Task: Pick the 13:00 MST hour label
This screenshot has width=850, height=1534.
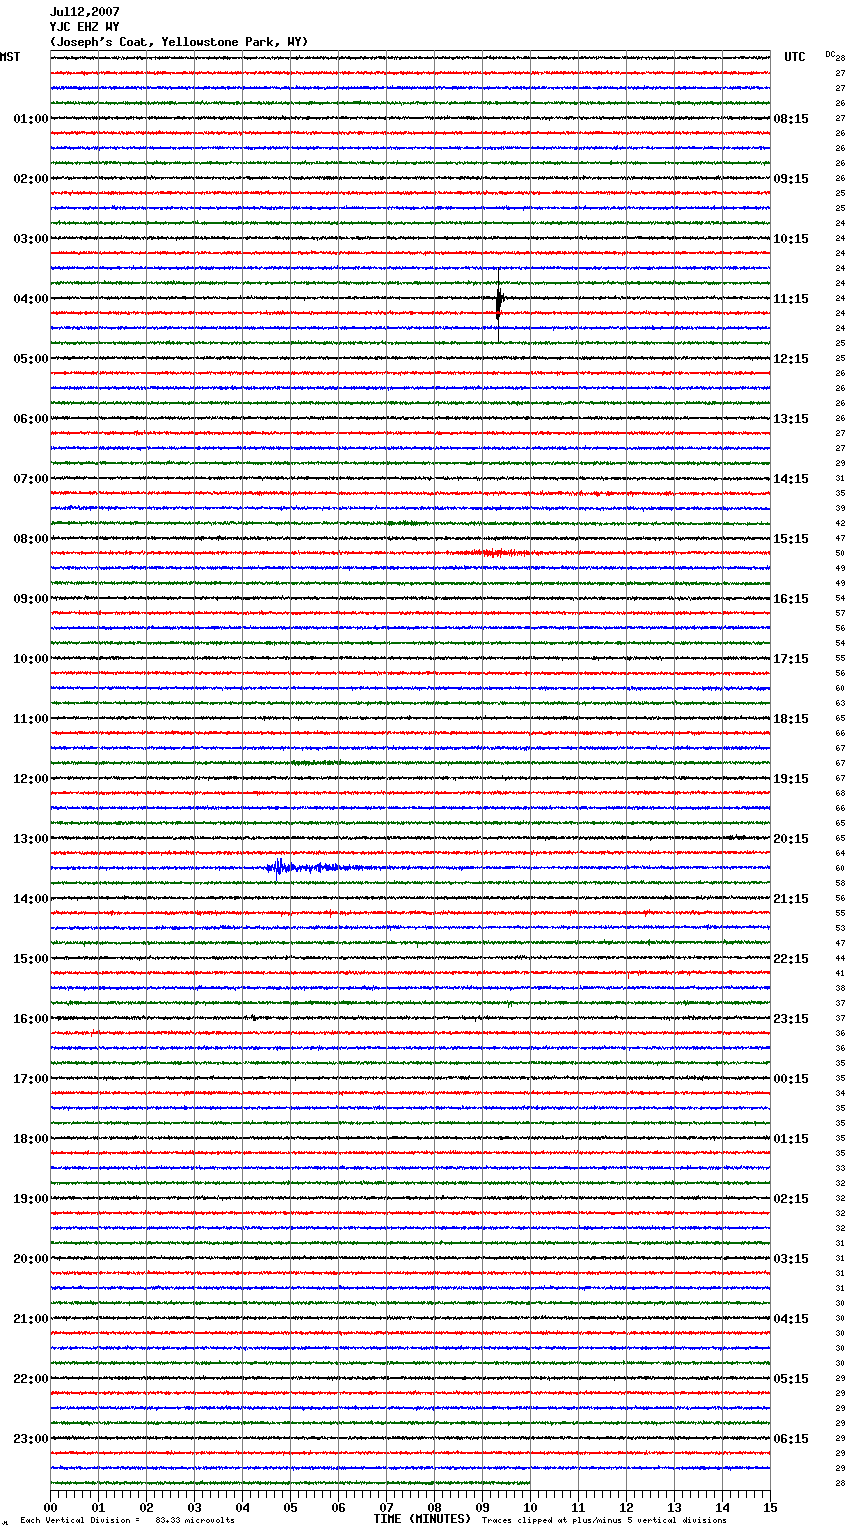Action: pos(30,839)
